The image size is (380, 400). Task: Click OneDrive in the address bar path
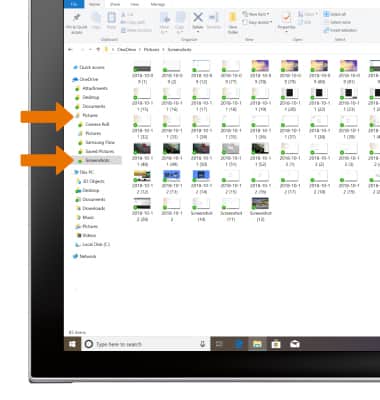pos(127,49)
